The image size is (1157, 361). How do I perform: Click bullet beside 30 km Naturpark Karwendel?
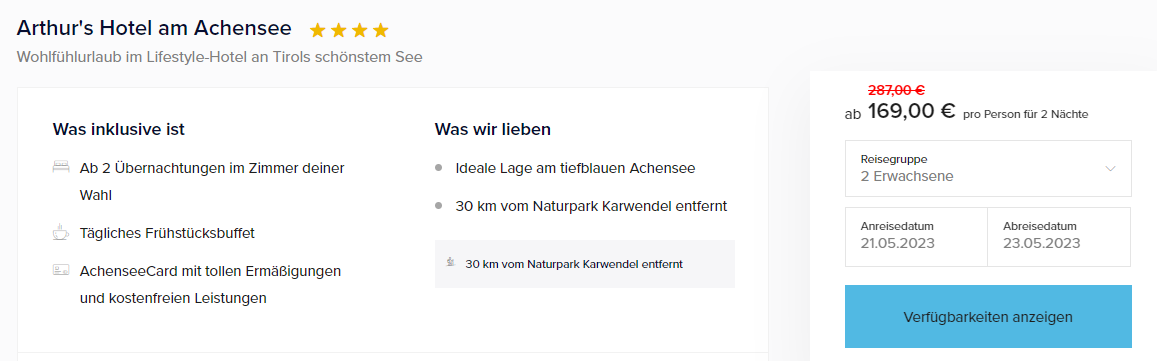tap(438, 205)
